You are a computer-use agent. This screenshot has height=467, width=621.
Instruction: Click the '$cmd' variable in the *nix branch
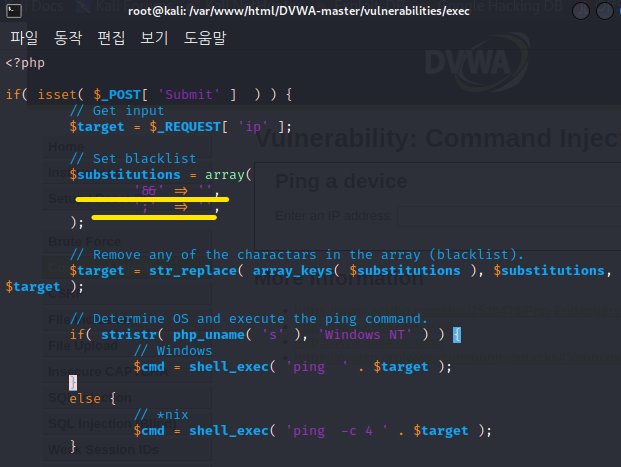click(149, 431)
